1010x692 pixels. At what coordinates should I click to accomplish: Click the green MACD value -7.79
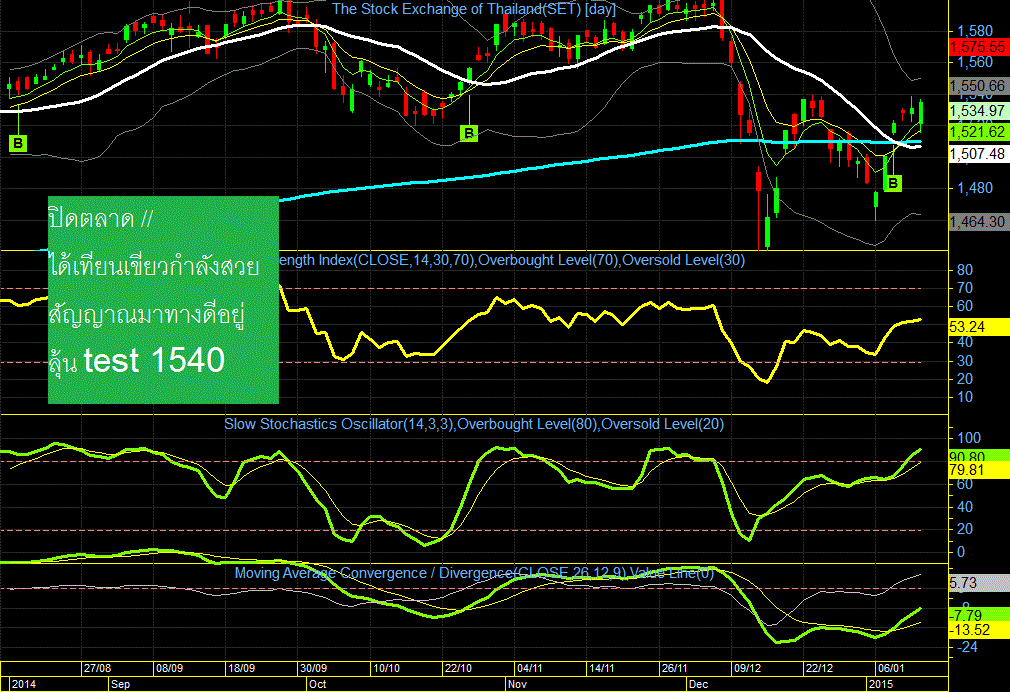click(x=977, y=615)
